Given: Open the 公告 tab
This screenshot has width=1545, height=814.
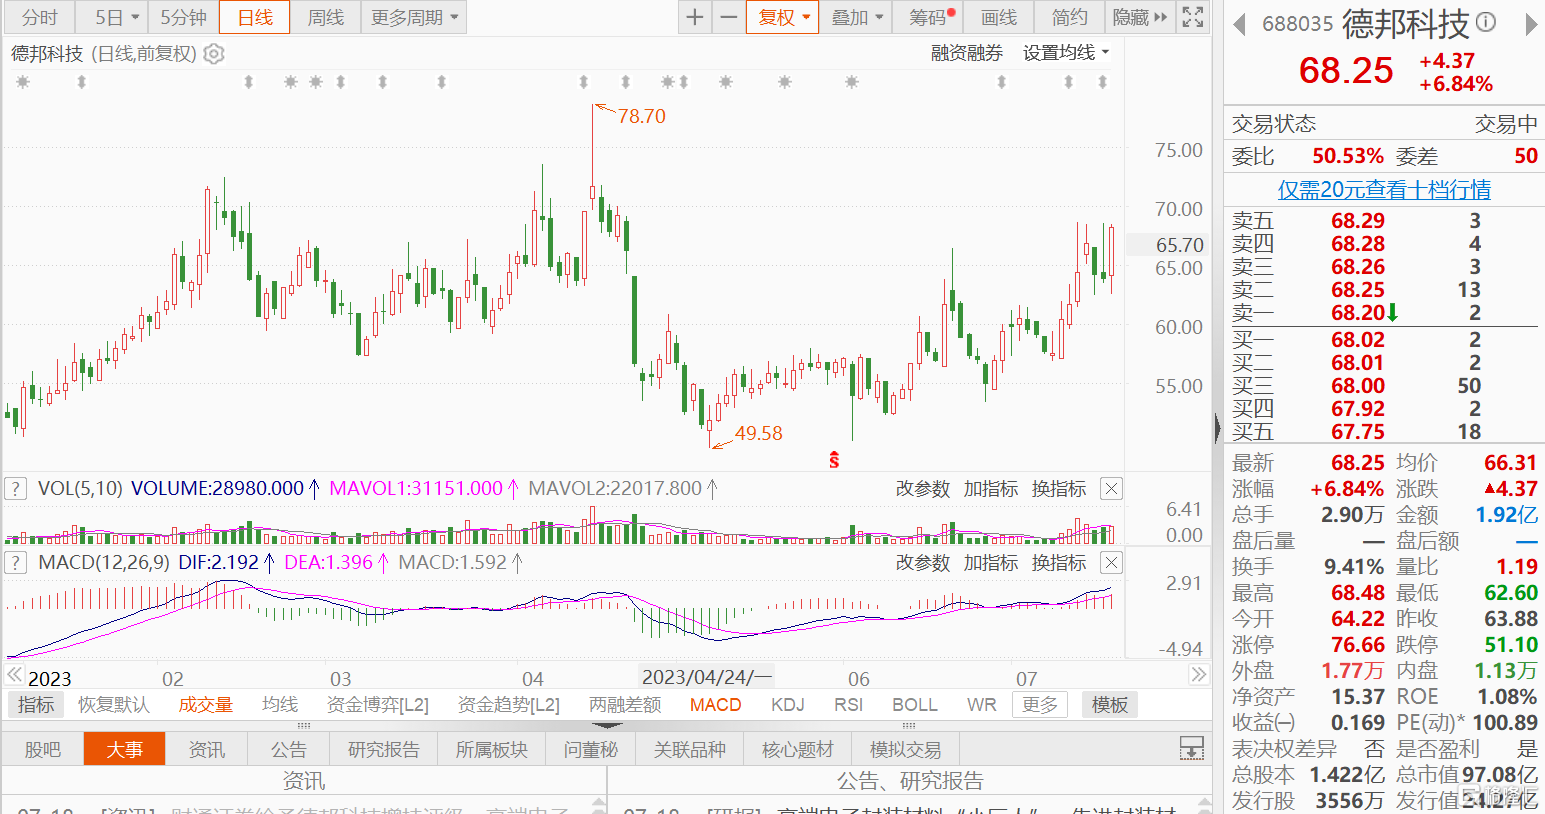Looking at the screenshot, I should [x=288, y=749].
